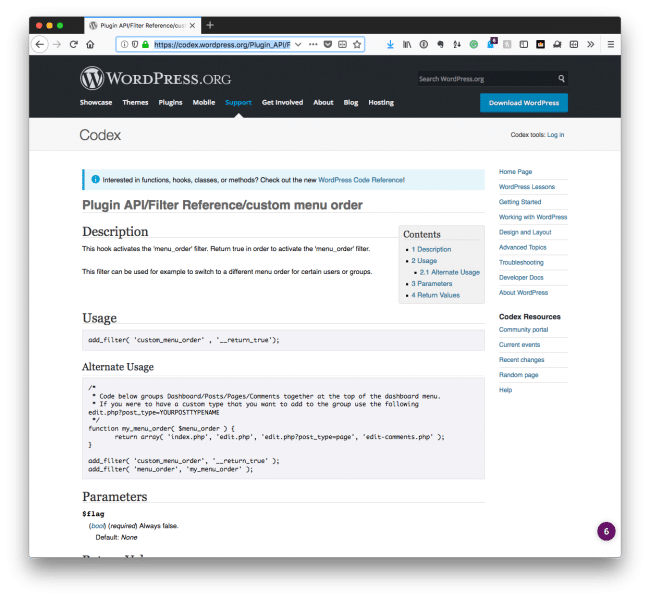Click the Evernote elephant extension icon
Screen dimensions: 650x599
pos(440,44)
